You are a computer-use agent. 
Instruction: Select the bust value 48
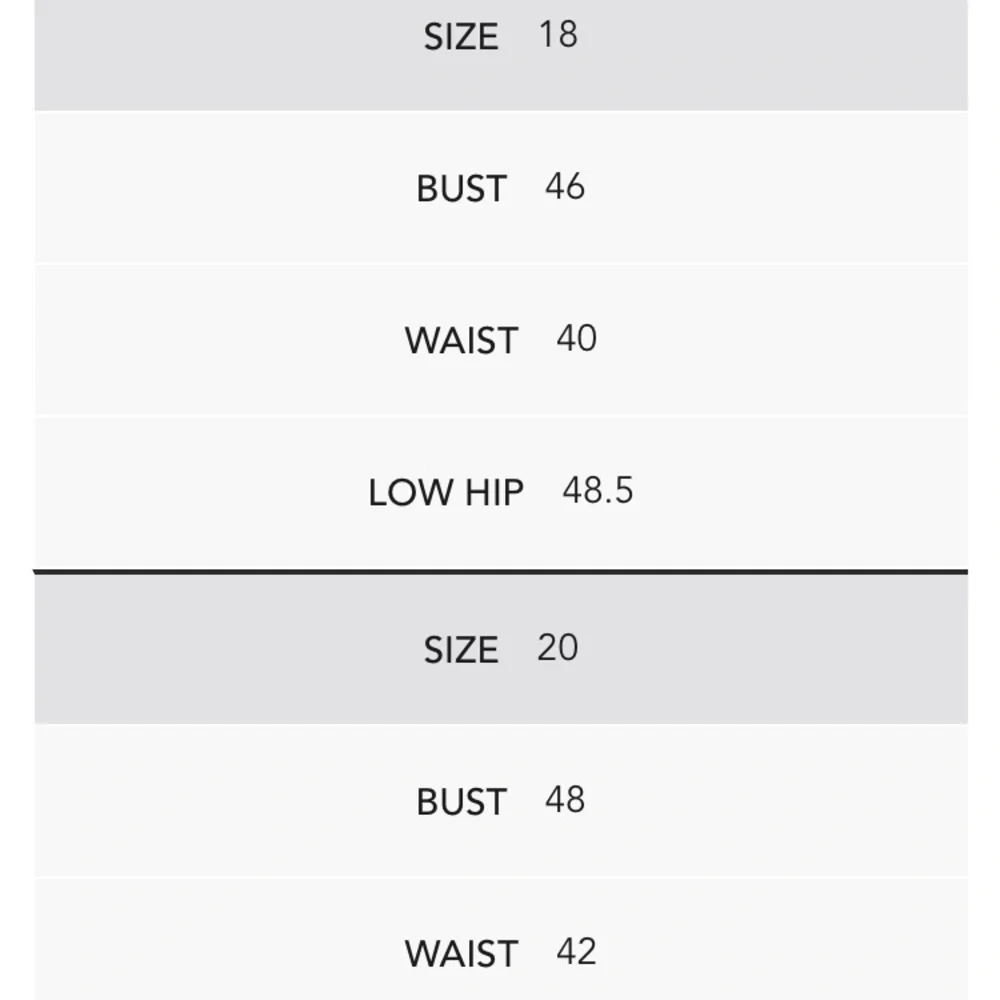(565, 800)
